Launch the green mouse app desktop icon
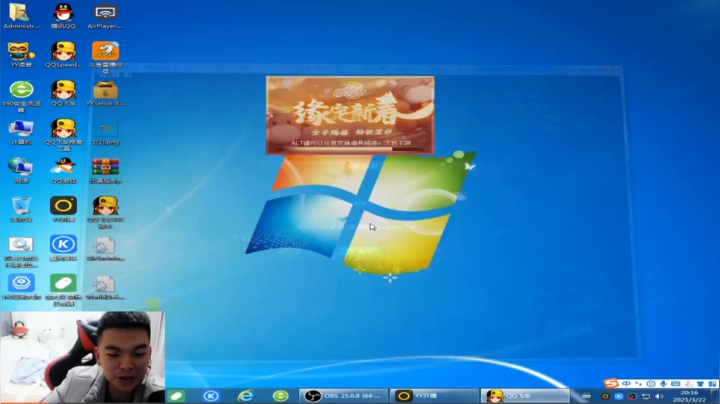 (x=63, y=289)
